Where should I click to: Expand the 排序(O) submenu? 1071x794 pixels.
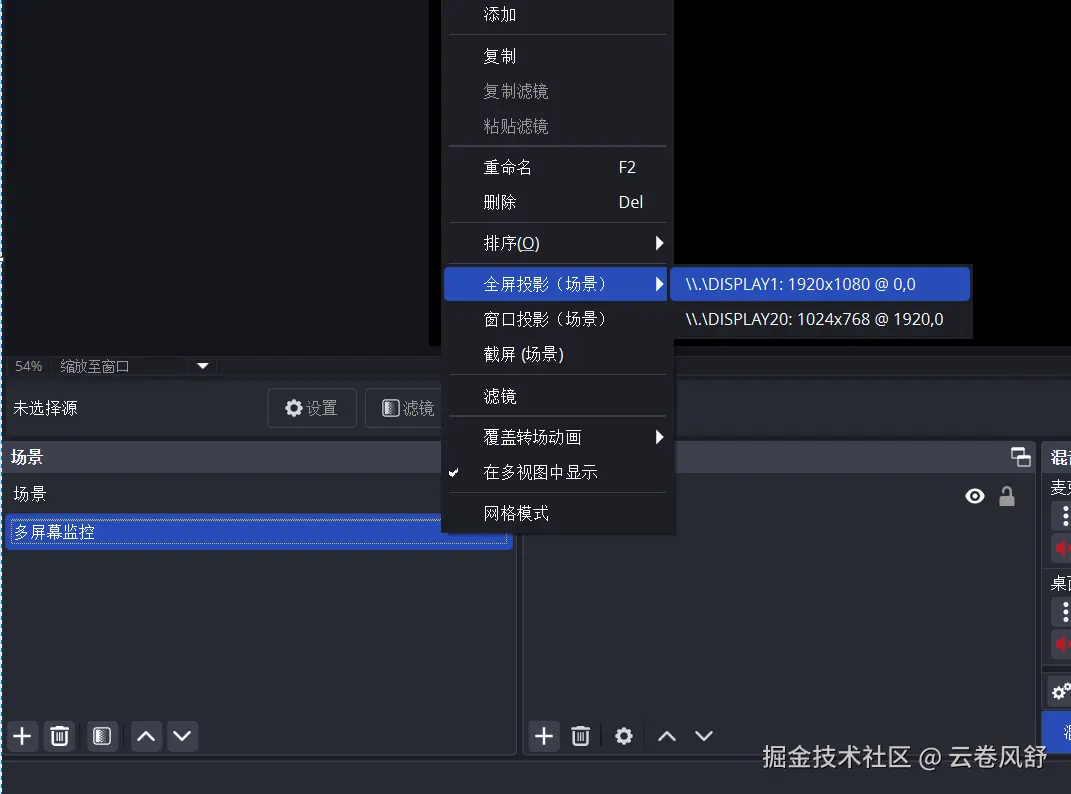point(557,243)
